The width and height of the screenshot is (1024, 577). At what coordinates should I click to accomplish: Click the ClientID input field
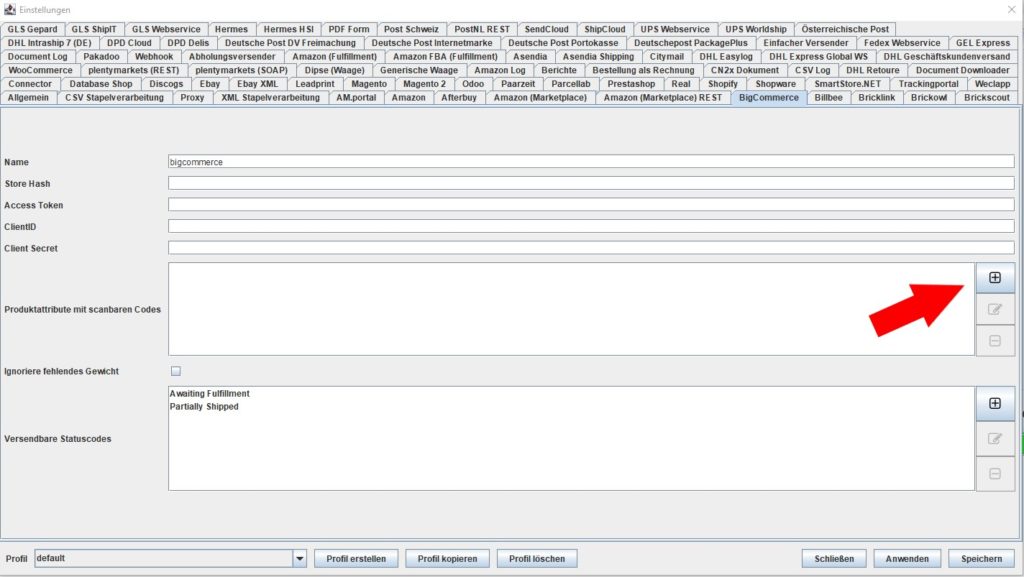pyautogui.click(x=591, y=226)
